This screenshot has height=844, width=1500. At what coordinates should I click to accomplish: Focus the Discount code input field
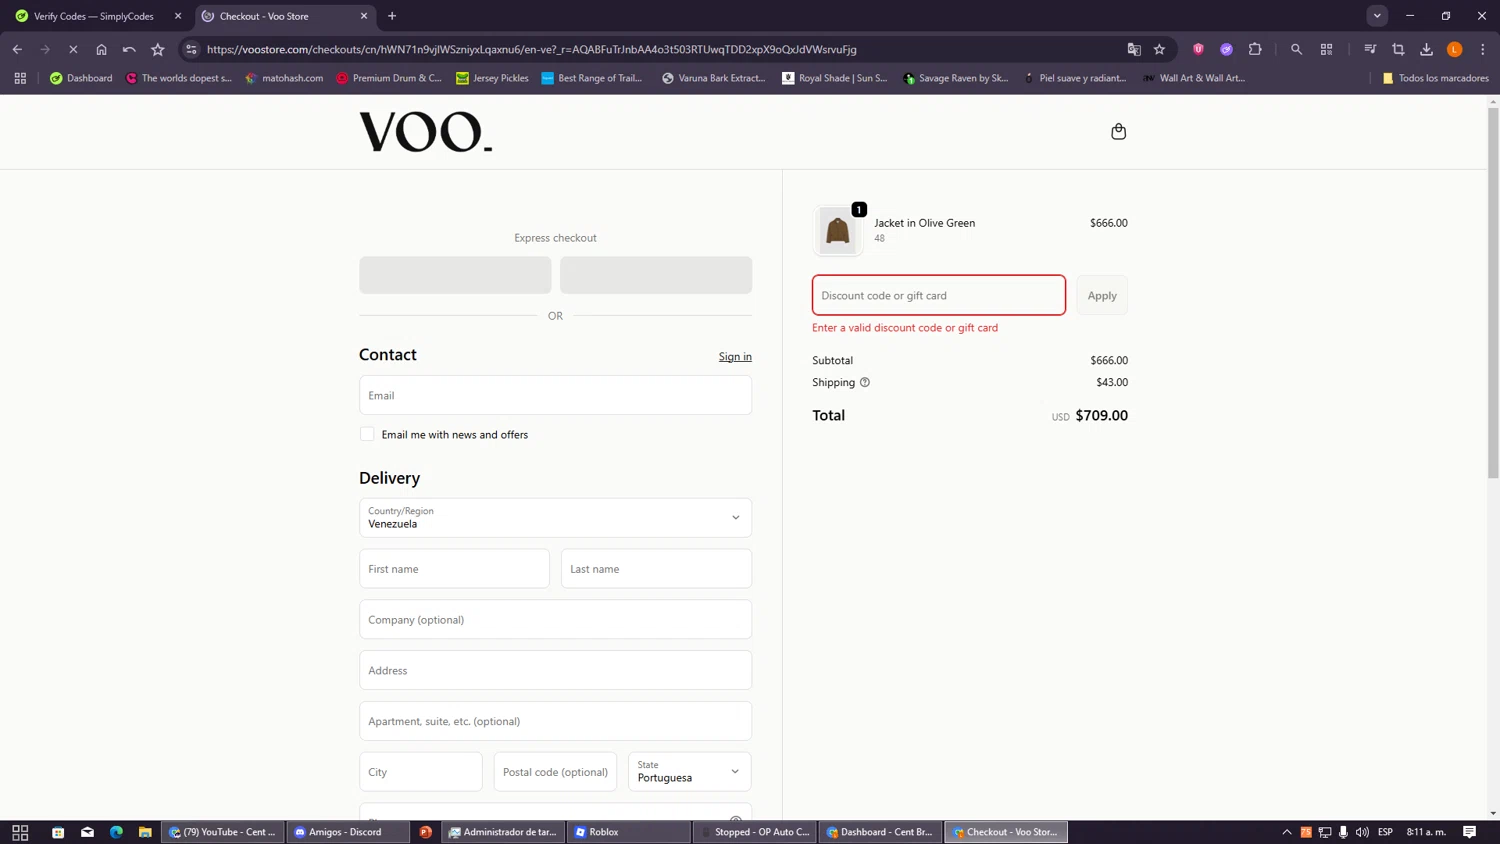tap(939, 295)
